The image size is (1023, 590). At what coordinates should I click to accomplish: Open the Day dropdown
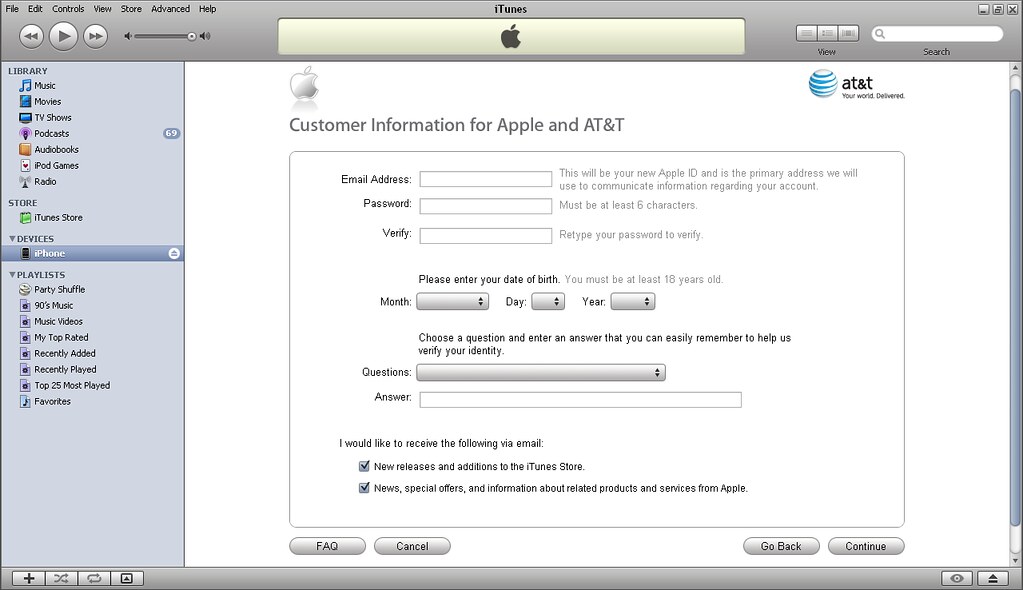[548, 302]
